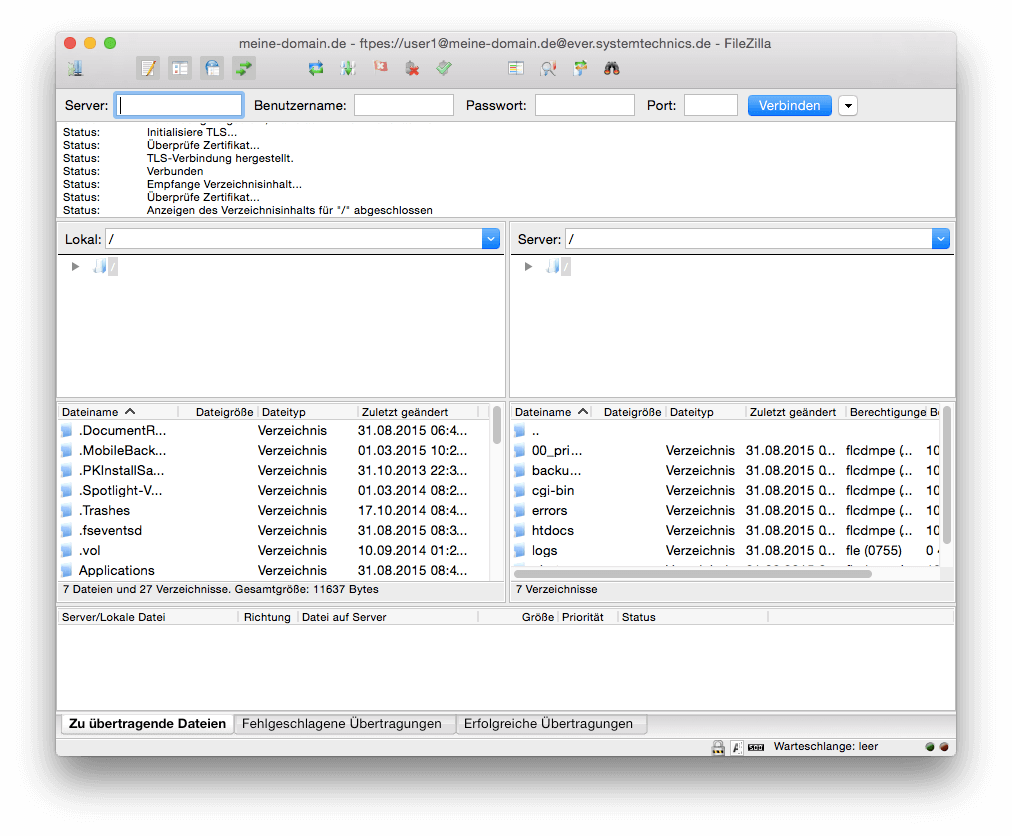Open the Site Manager icon

pyautogui.click(x=76, y=68)
